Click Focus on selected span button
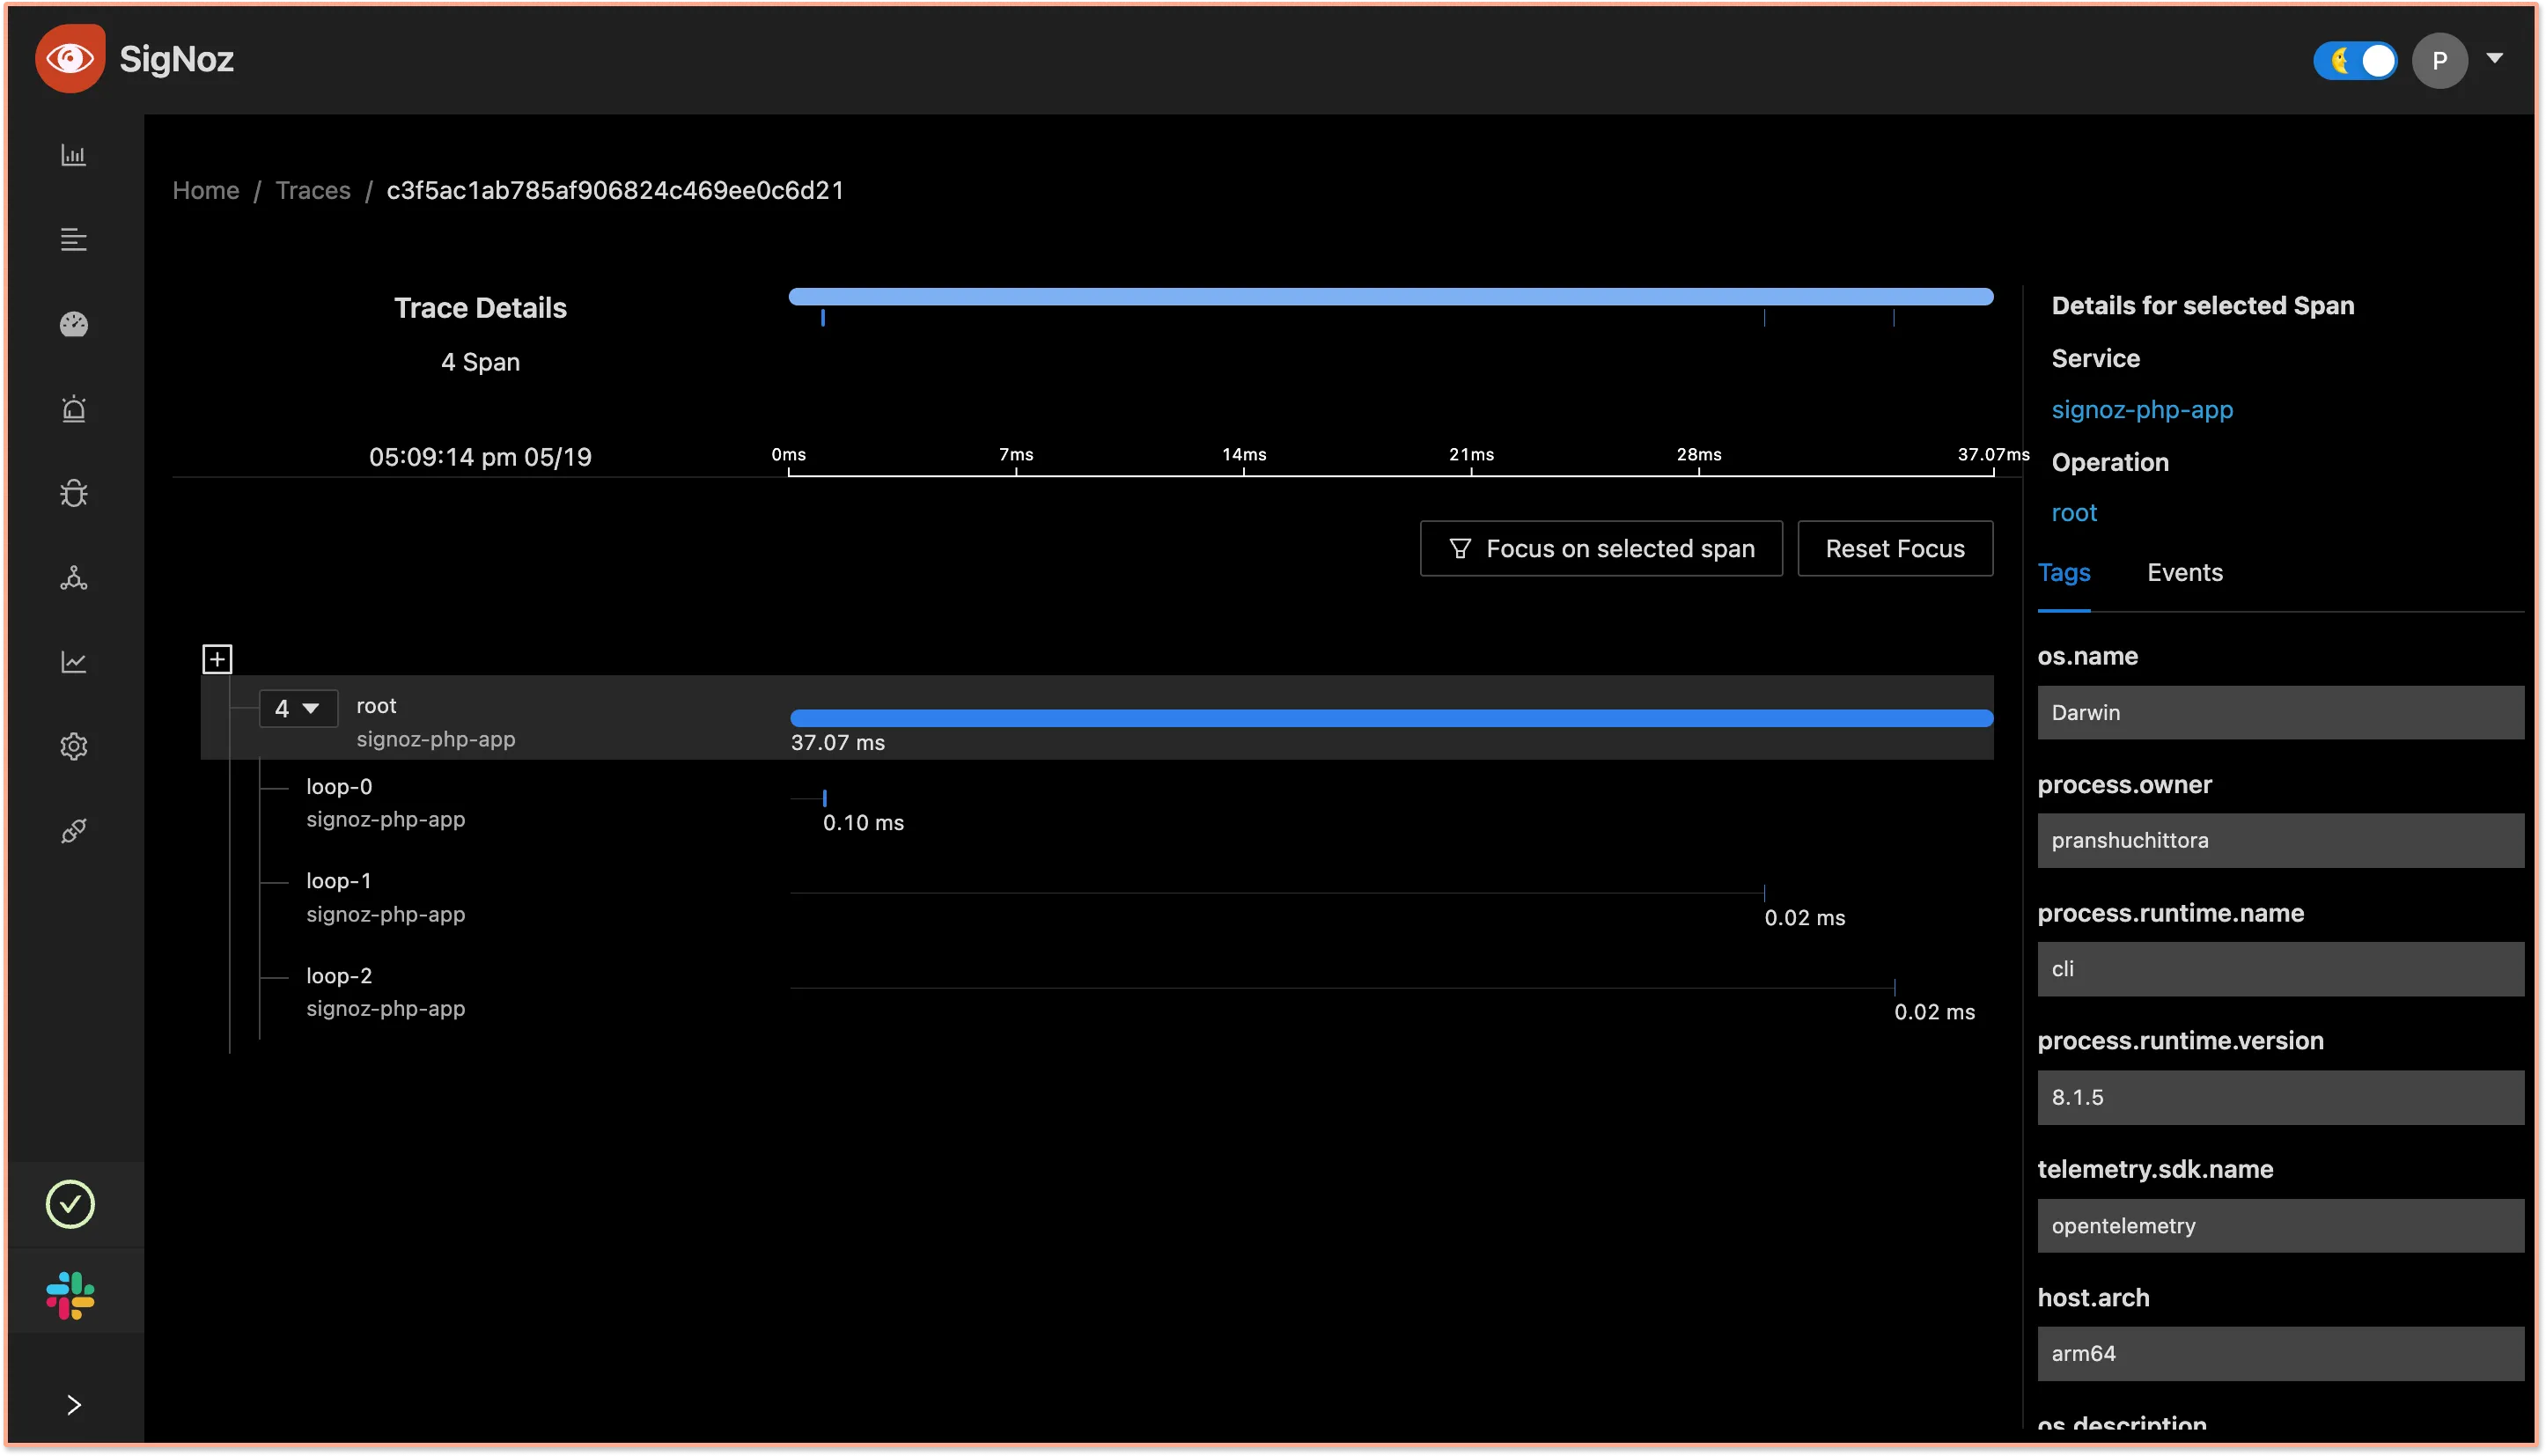Image resolution: width=2546 pixels, height=1456 pixels. (1601, 548)
